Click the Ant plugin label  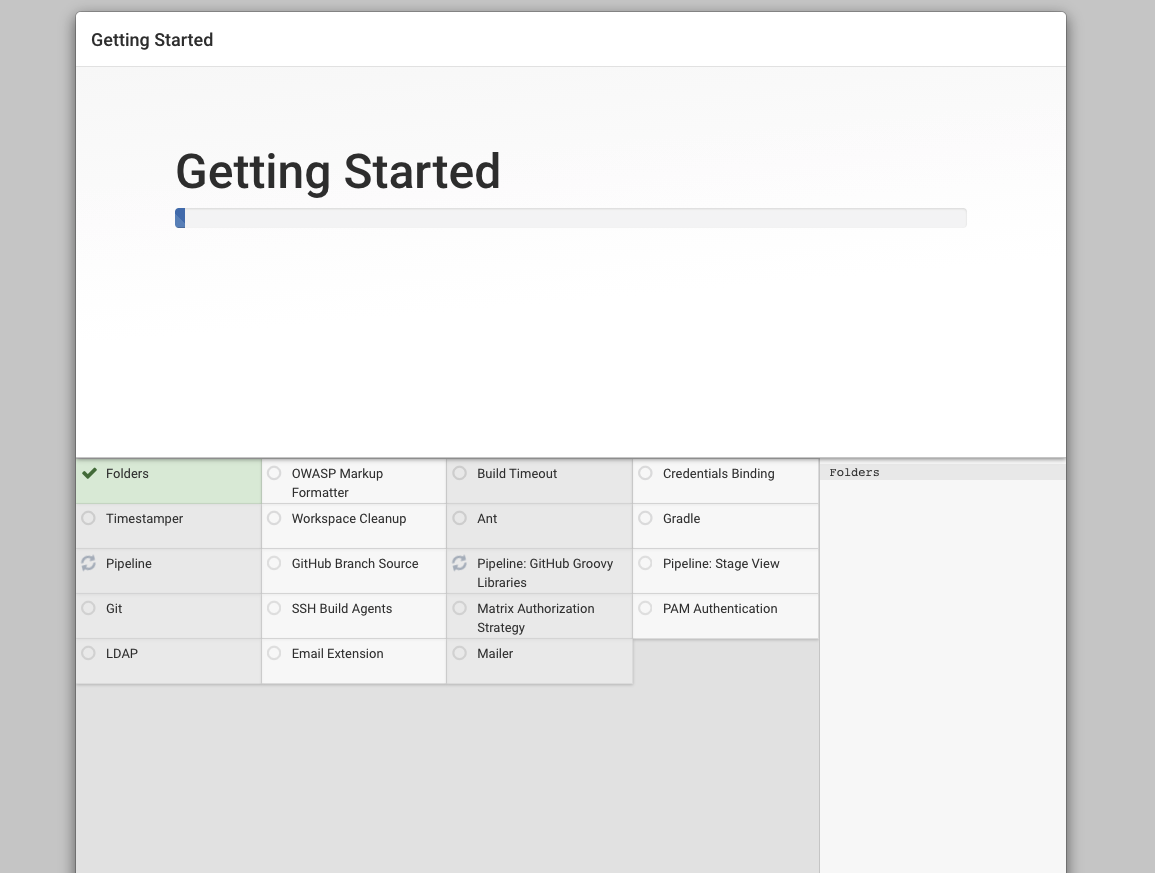(x=487, y=519)
